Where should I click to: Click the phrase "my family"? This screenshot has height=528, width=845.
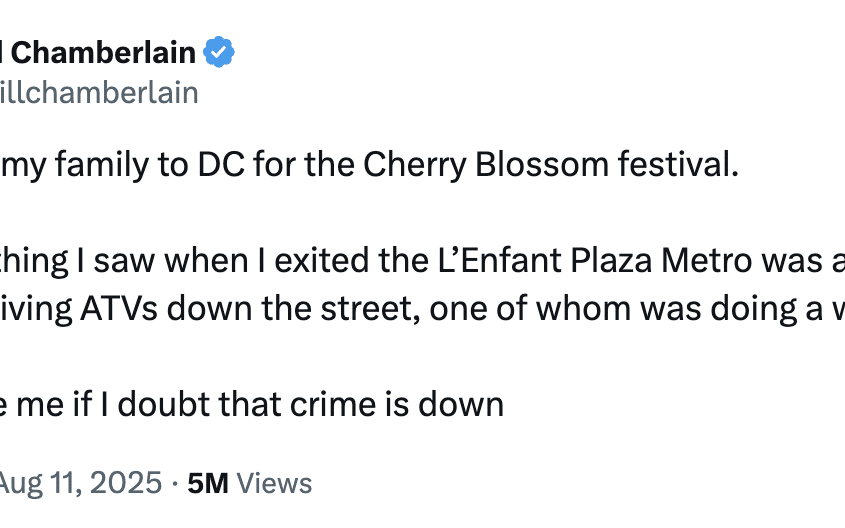(x=74, y=165)
